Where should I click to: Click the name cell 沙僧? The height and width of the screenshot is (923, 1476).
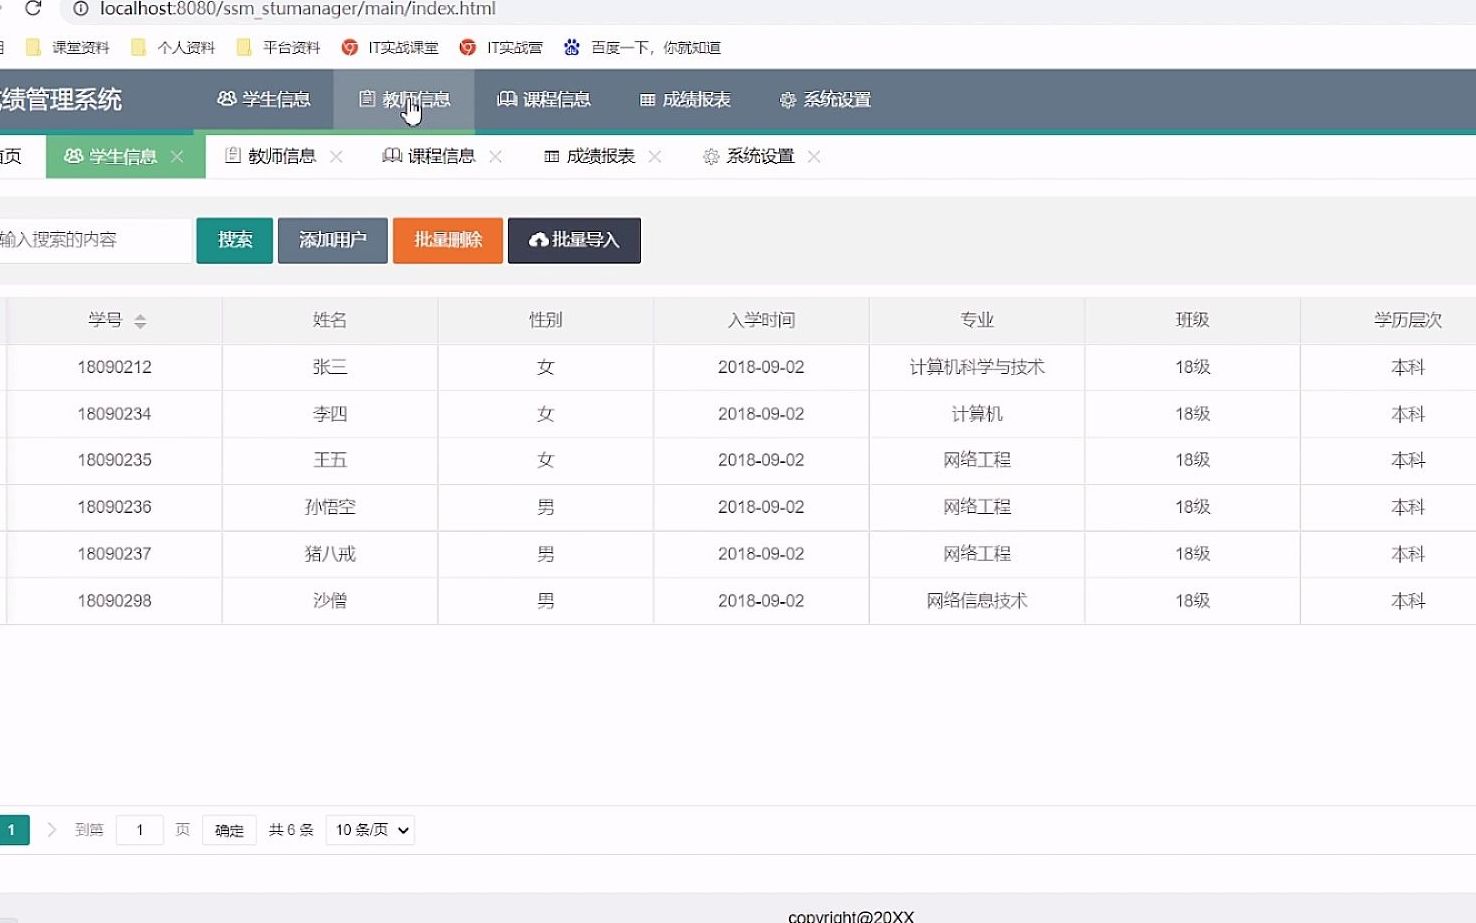coord(330,601)
